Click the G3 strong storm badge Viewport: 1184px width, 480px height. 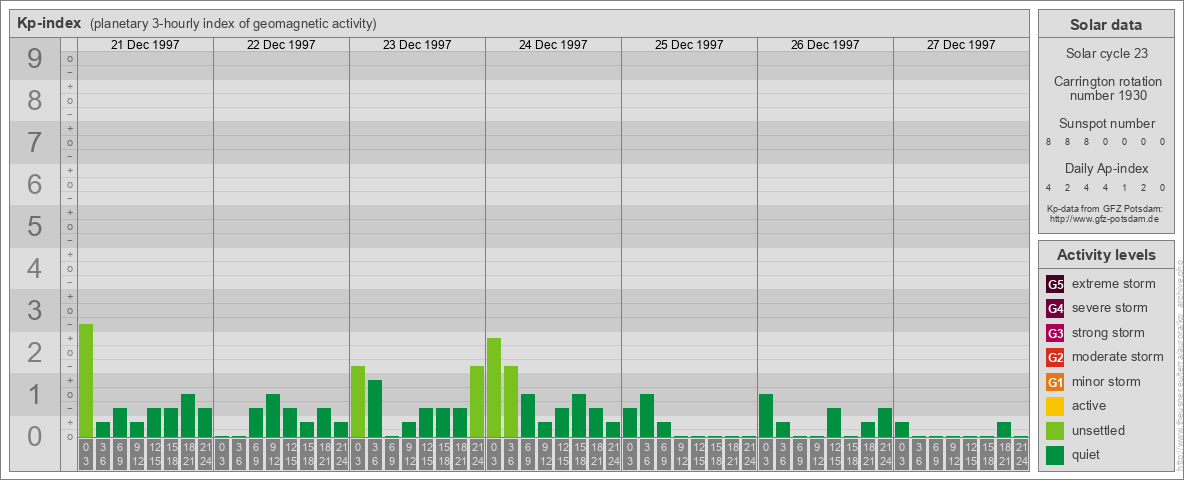(1055, 333)
